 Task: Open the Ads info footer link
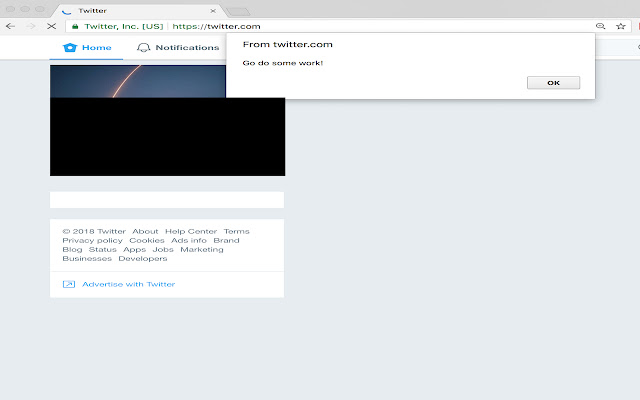pos(189,240)
